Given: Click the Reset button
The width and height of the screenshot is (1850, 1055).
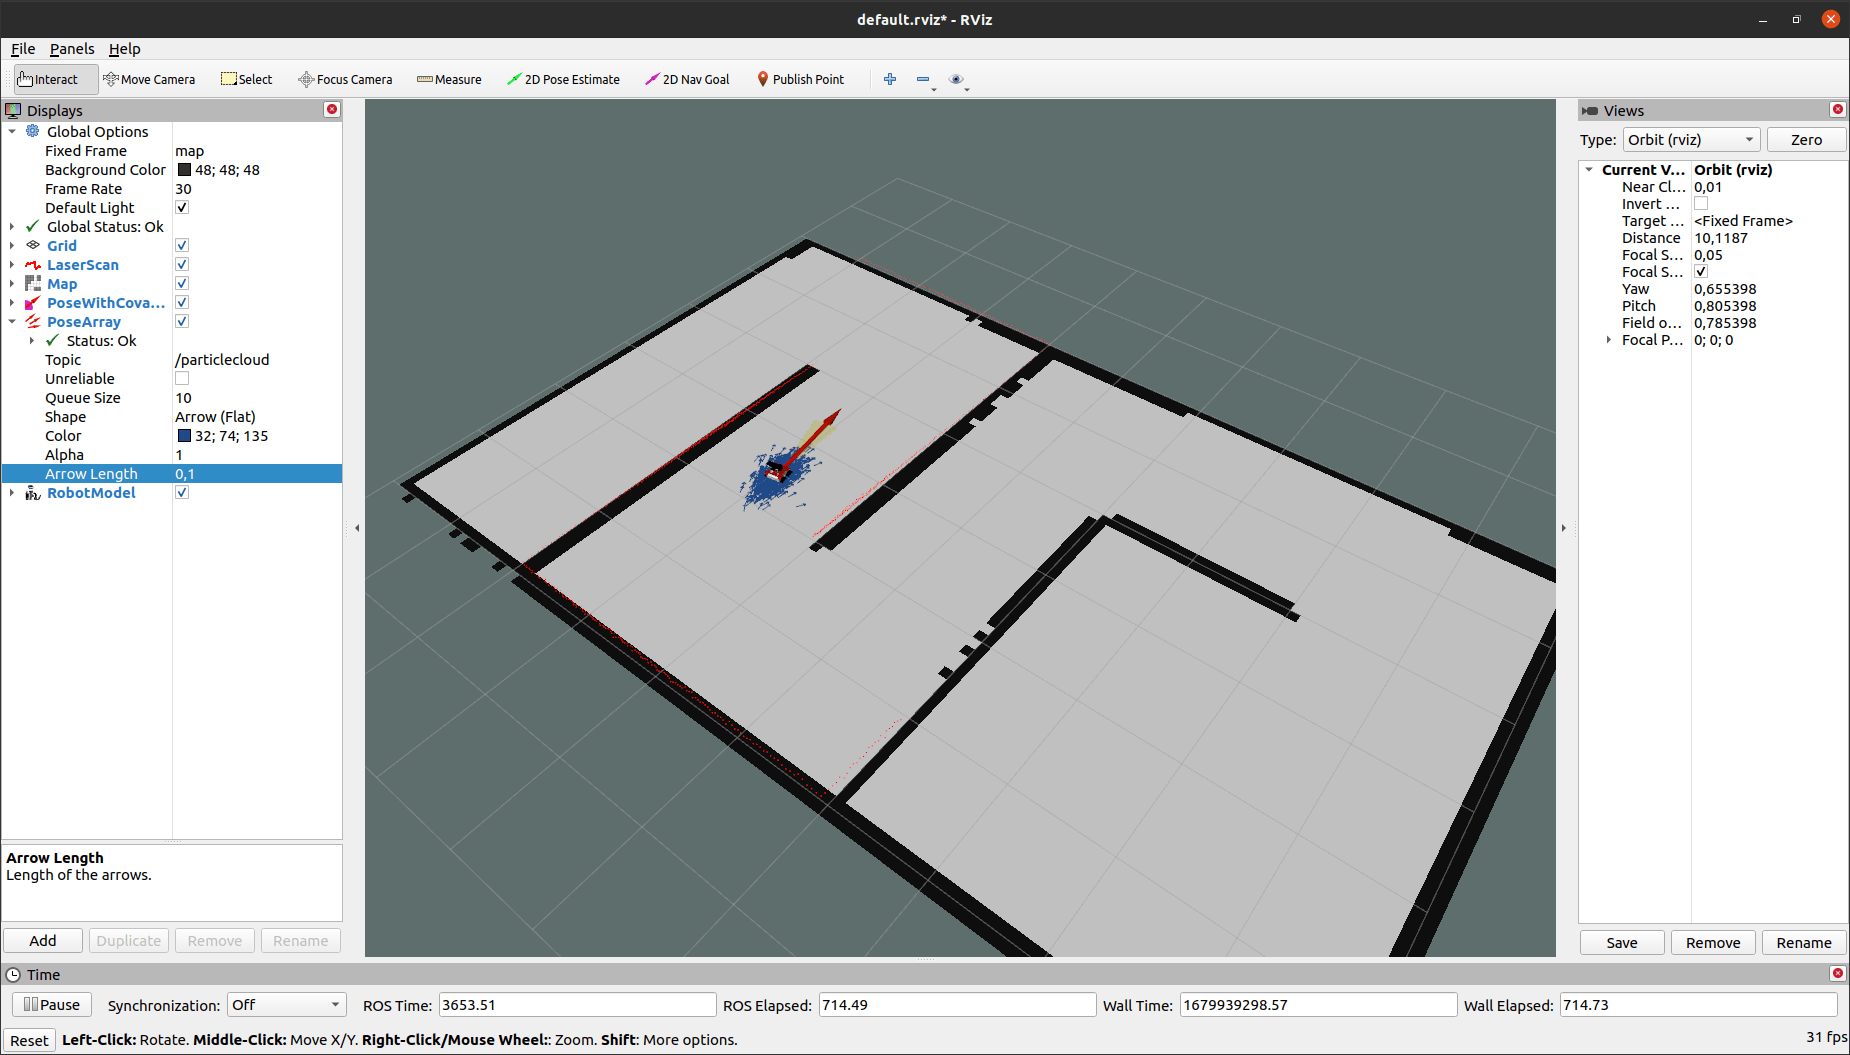Looking at the screenshot, I should coord(29,1041).
